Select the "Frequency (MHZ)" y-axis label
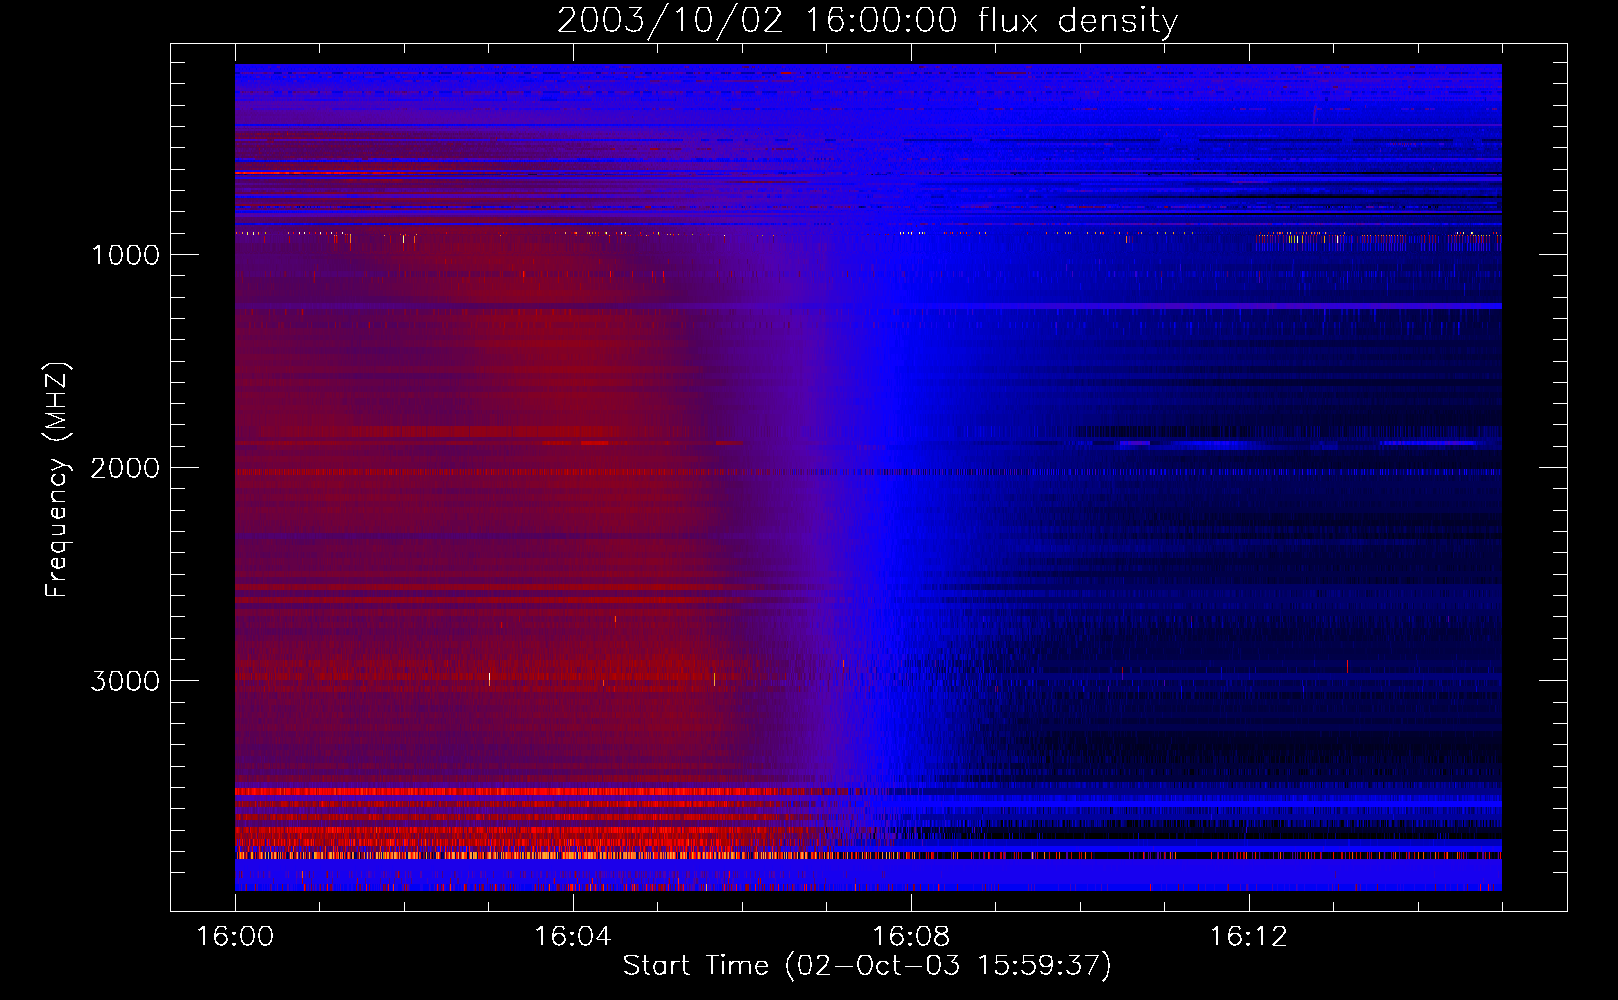This screenshot has width=1618, height=1000. tap(58, 479)
